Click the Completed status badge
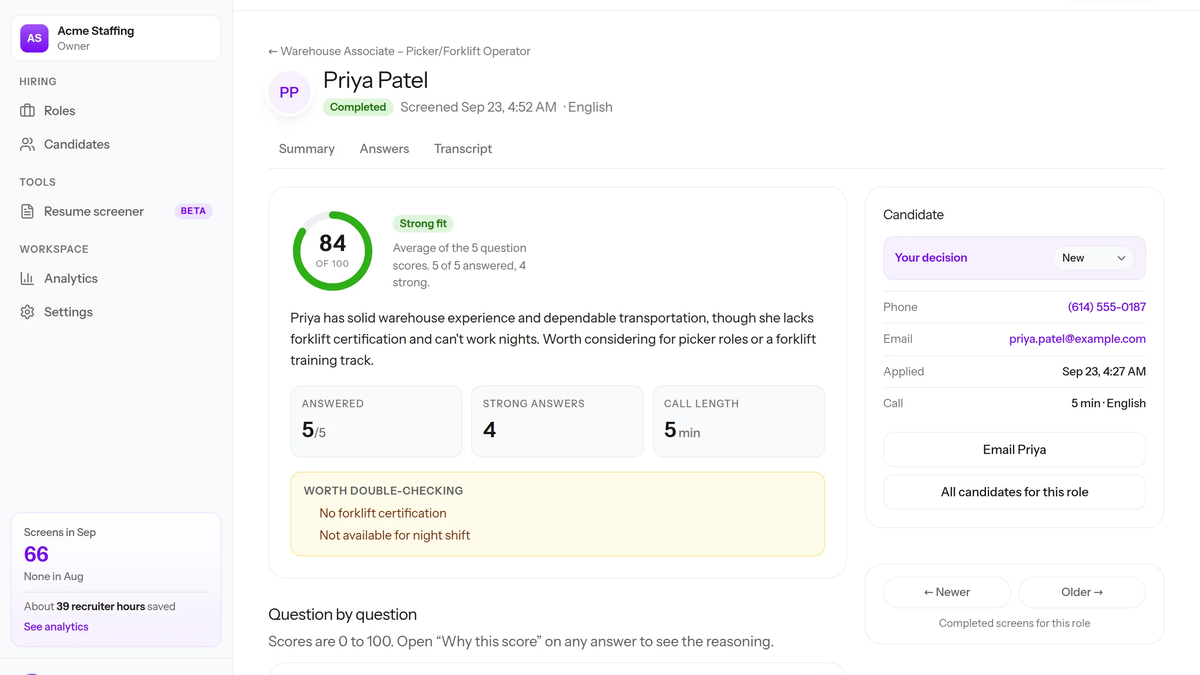This screenshot has height=675, width=1200. [358, 107]
